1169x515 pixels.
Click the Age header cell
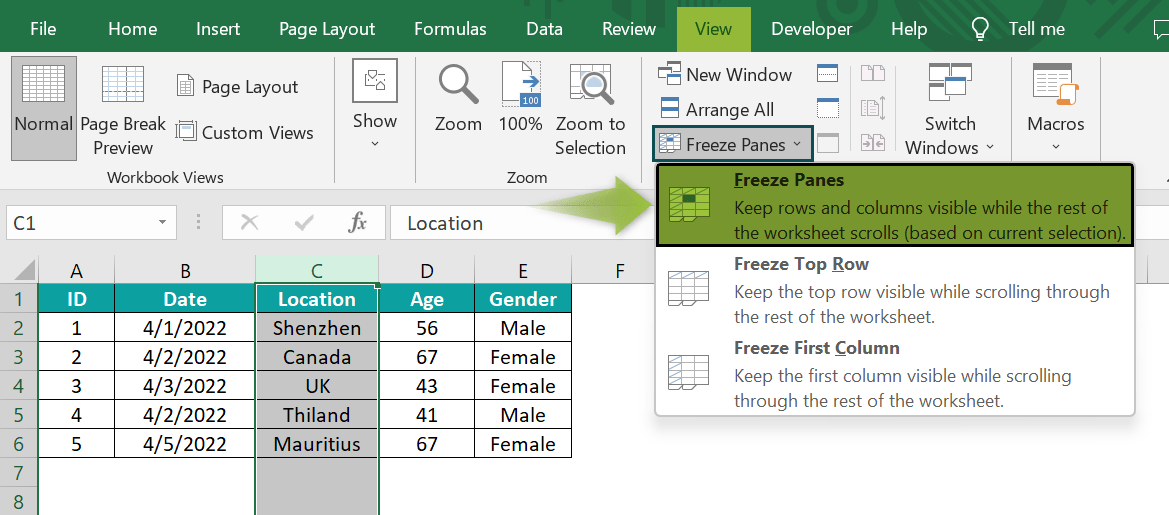[x=426, y=299]
